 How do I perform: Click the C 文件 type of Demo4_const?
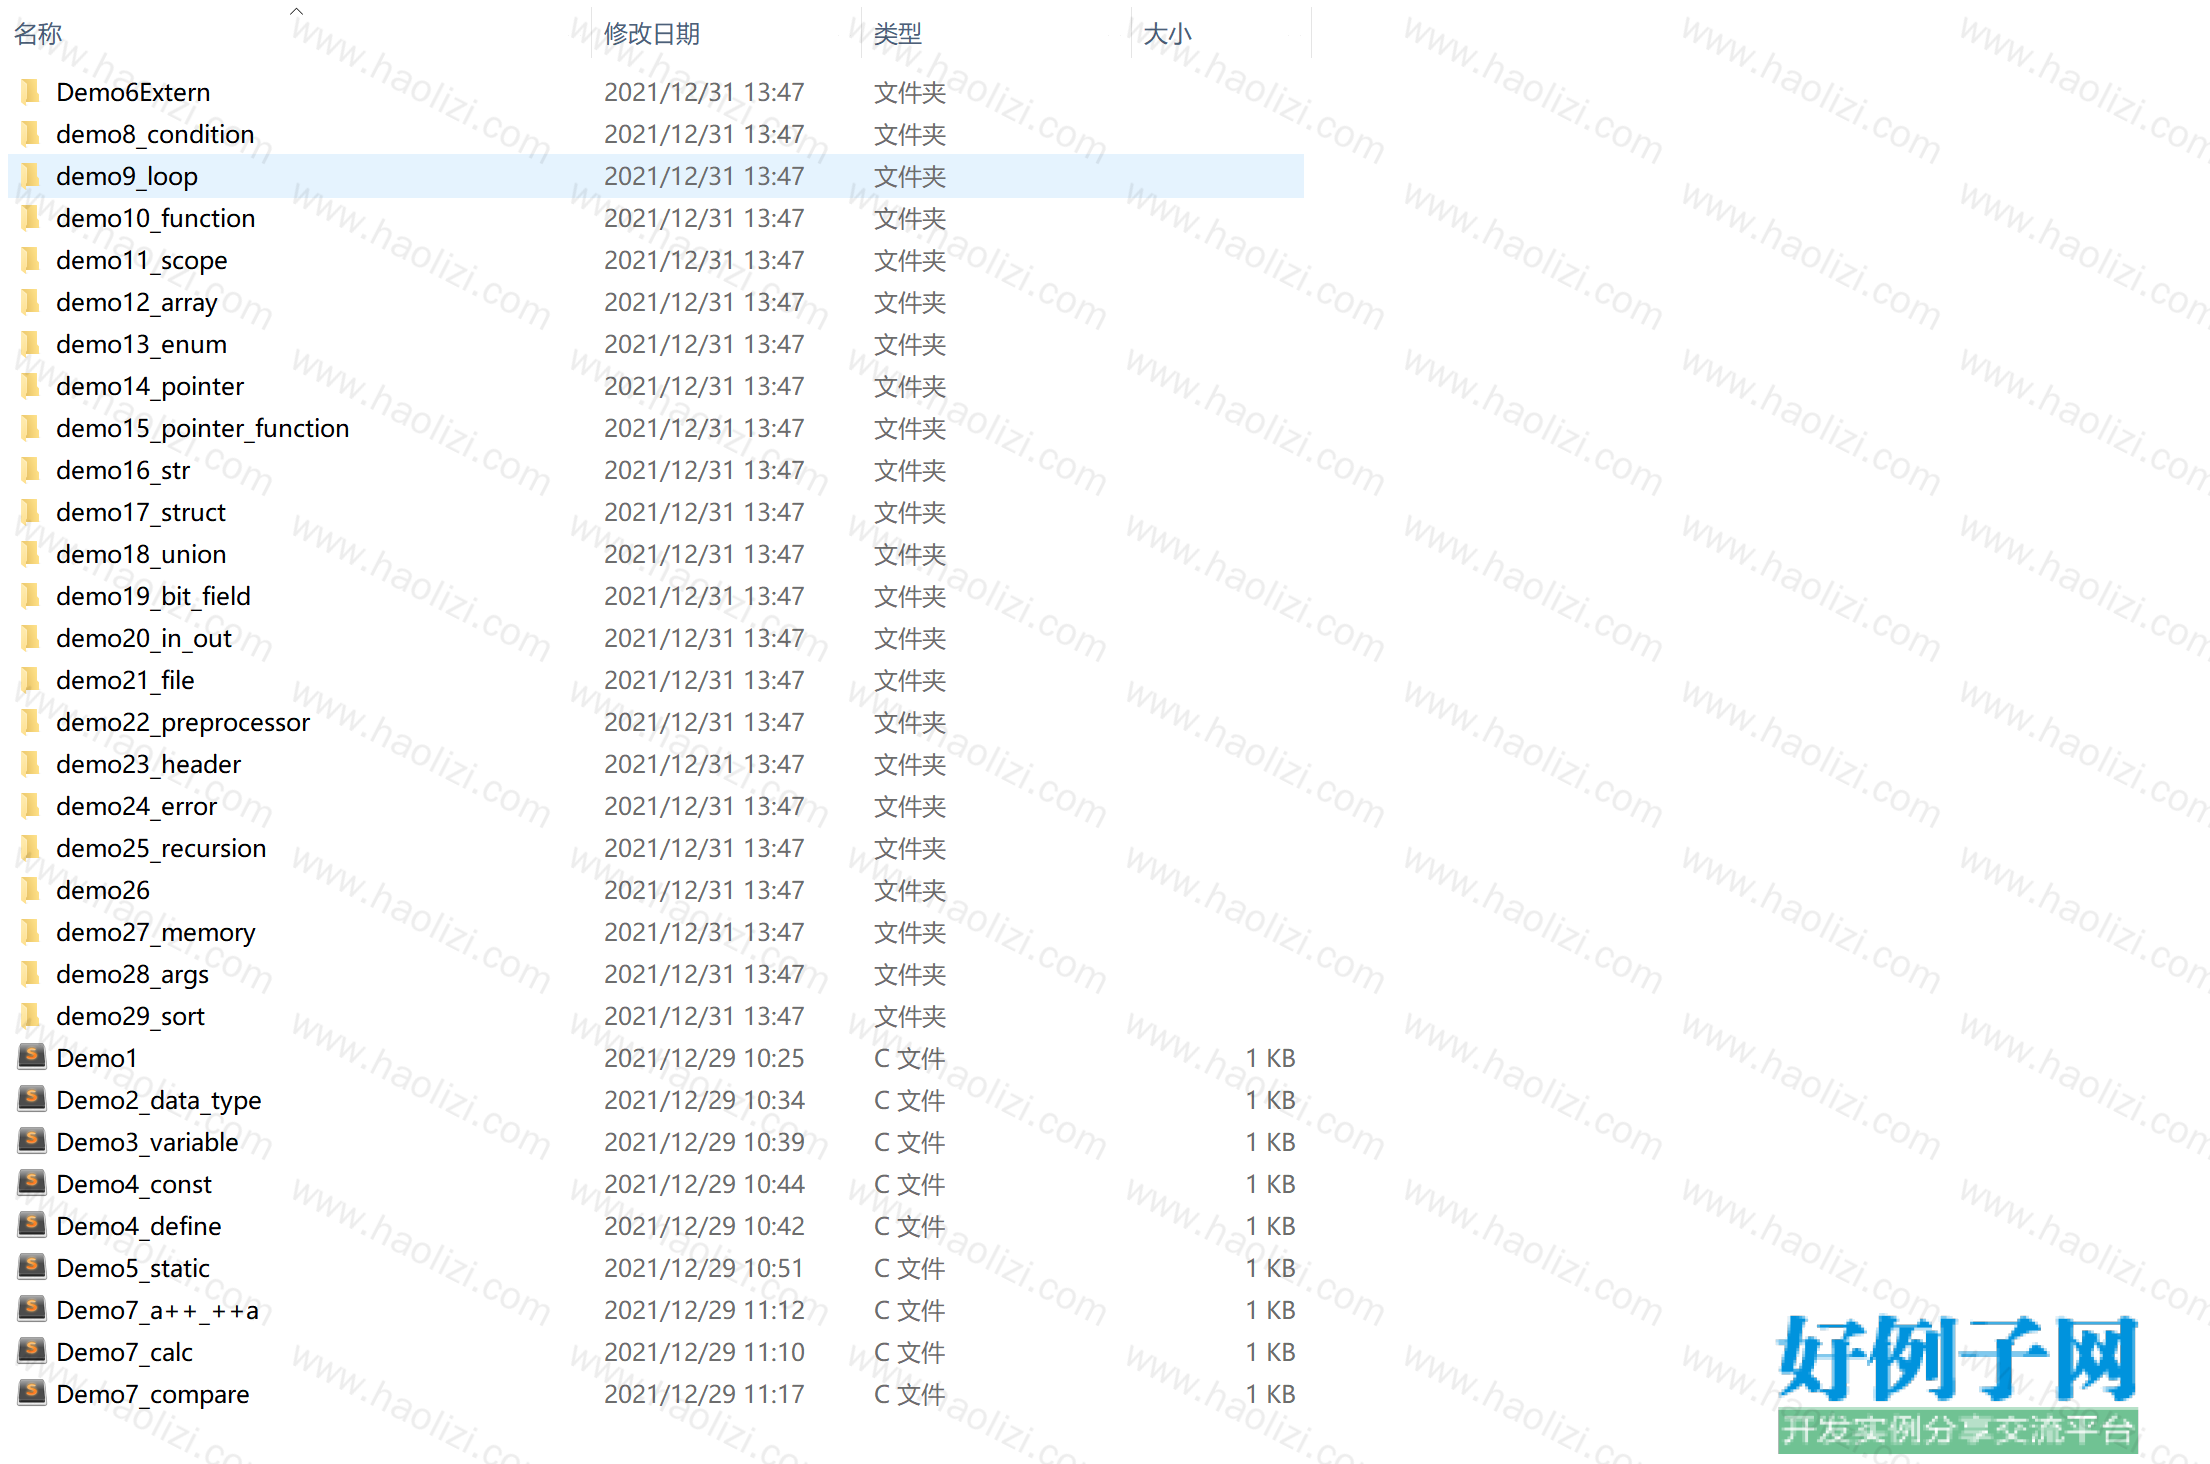pyautogui.click(x=909, y=1184)
